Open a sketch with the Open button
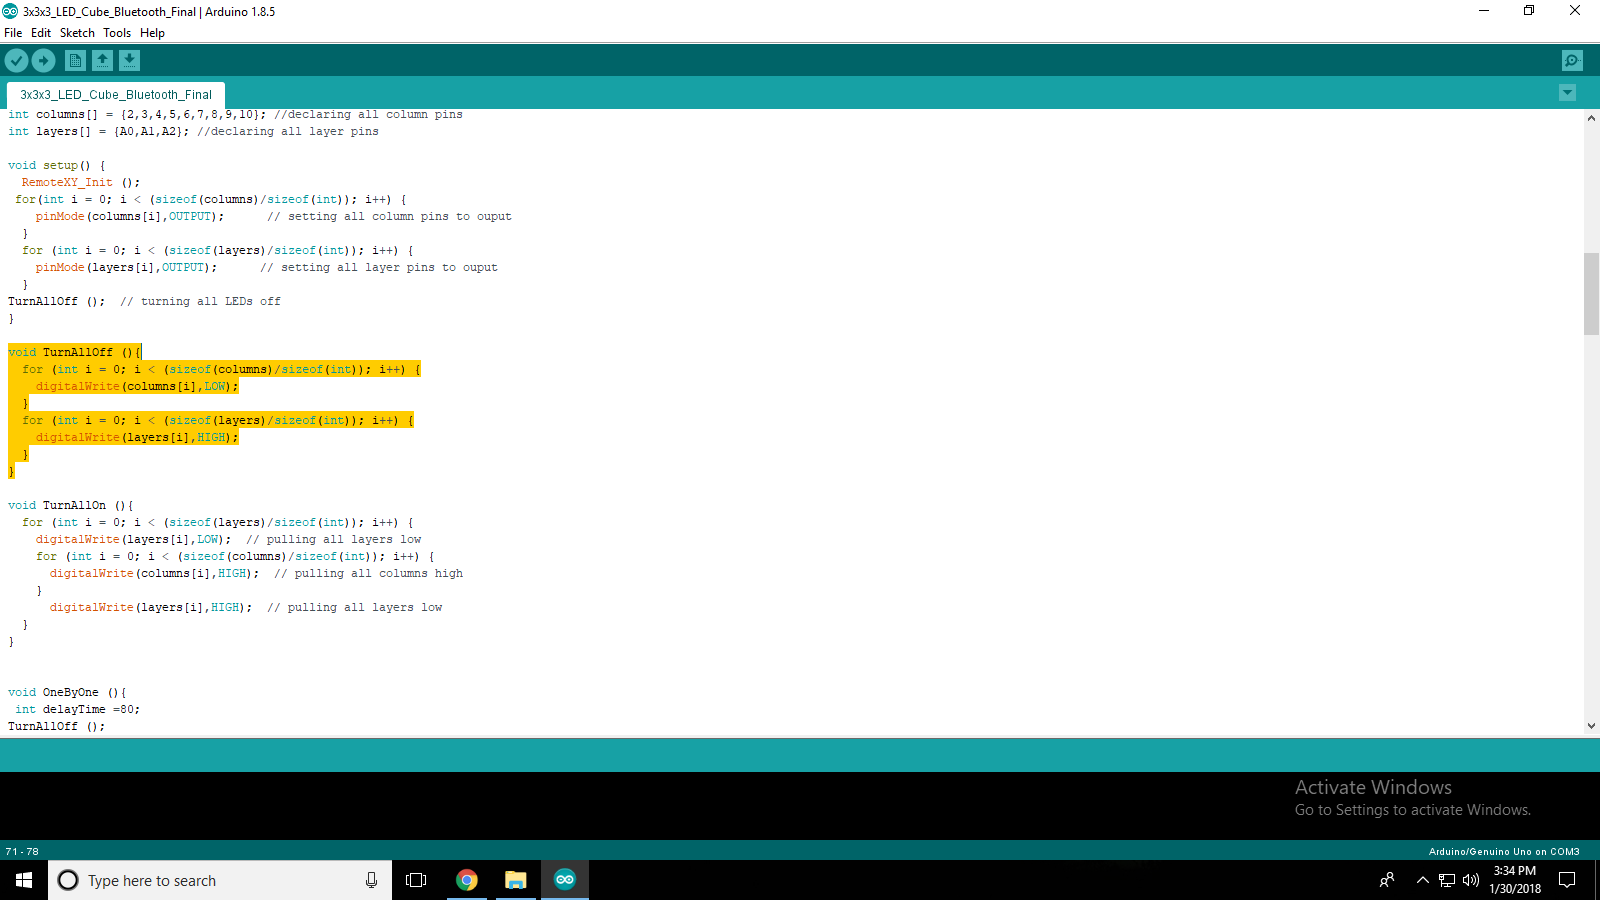Viewport: 1600px width, 900px height. pyautogui.click(x=102, y=61)
